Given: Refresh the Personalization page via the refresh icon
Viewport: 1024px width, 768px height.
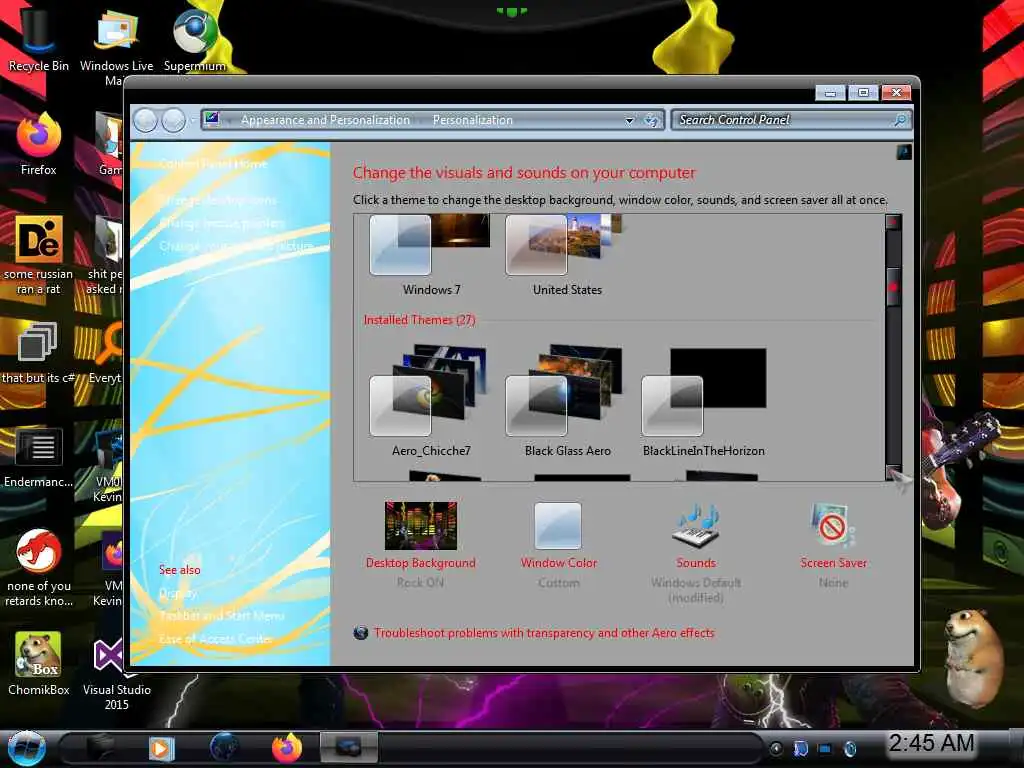Looking at the screenshot, I should (651, 120).
